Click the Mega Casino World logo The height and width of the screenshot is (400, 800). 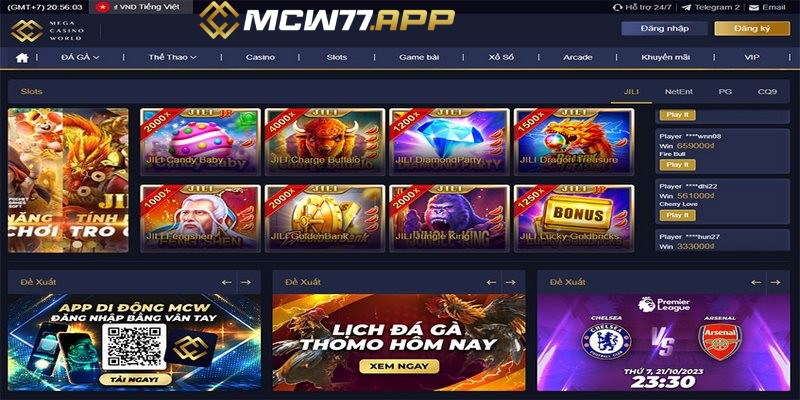click(x=47, y=31)
